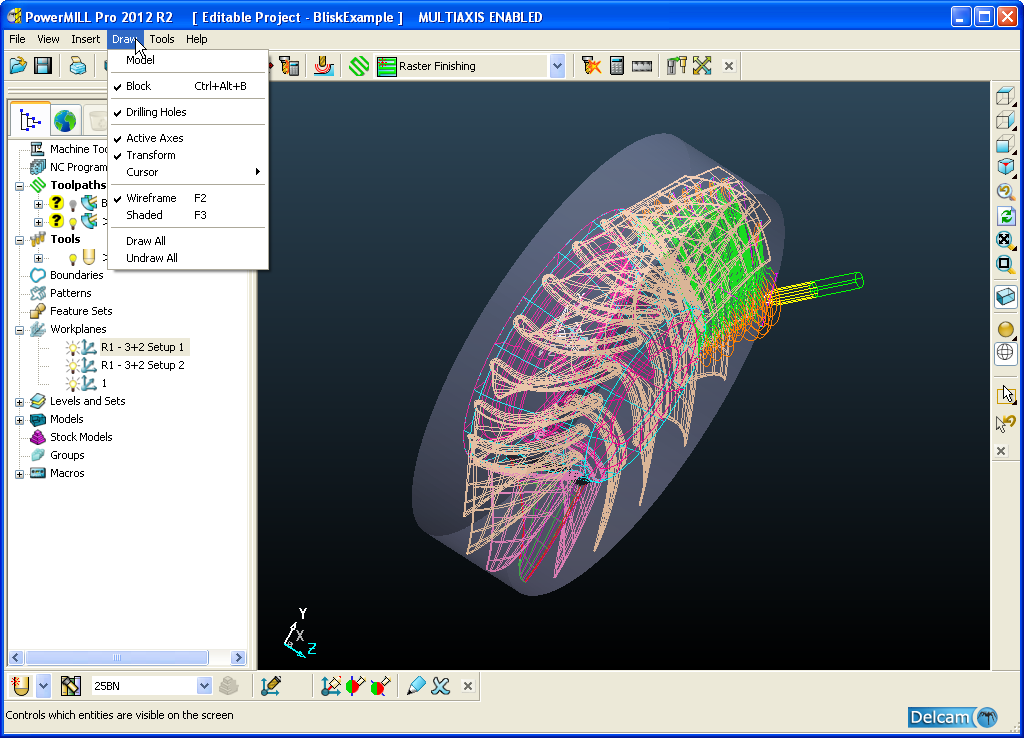Toggle light bulb for workplane 1
Viewport: 1024px width, 738px height.
coord(72,383)
